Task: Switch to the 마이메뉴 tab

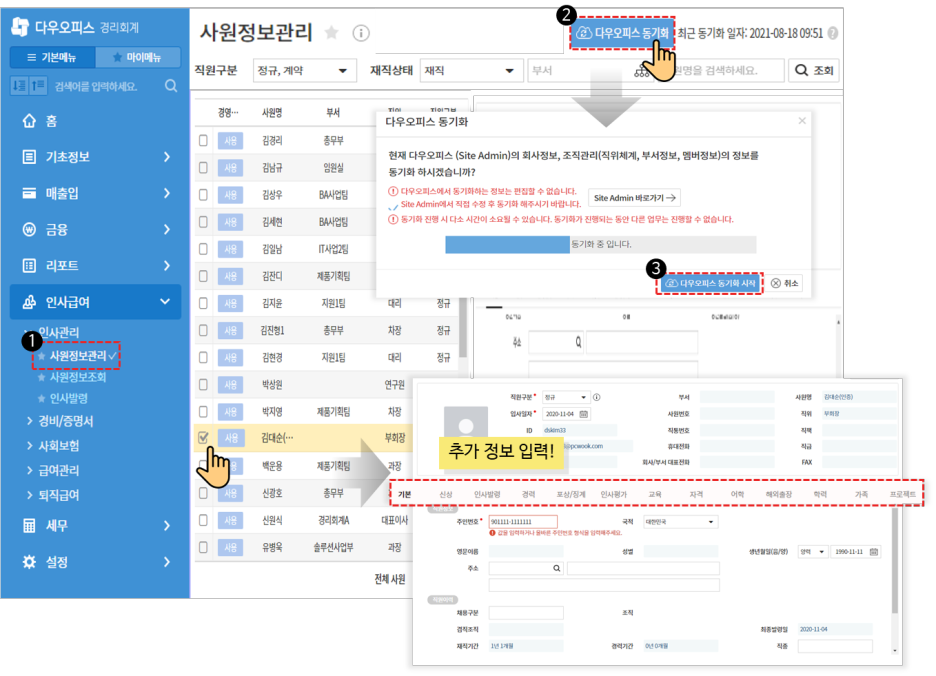Action: click(138, 57)
